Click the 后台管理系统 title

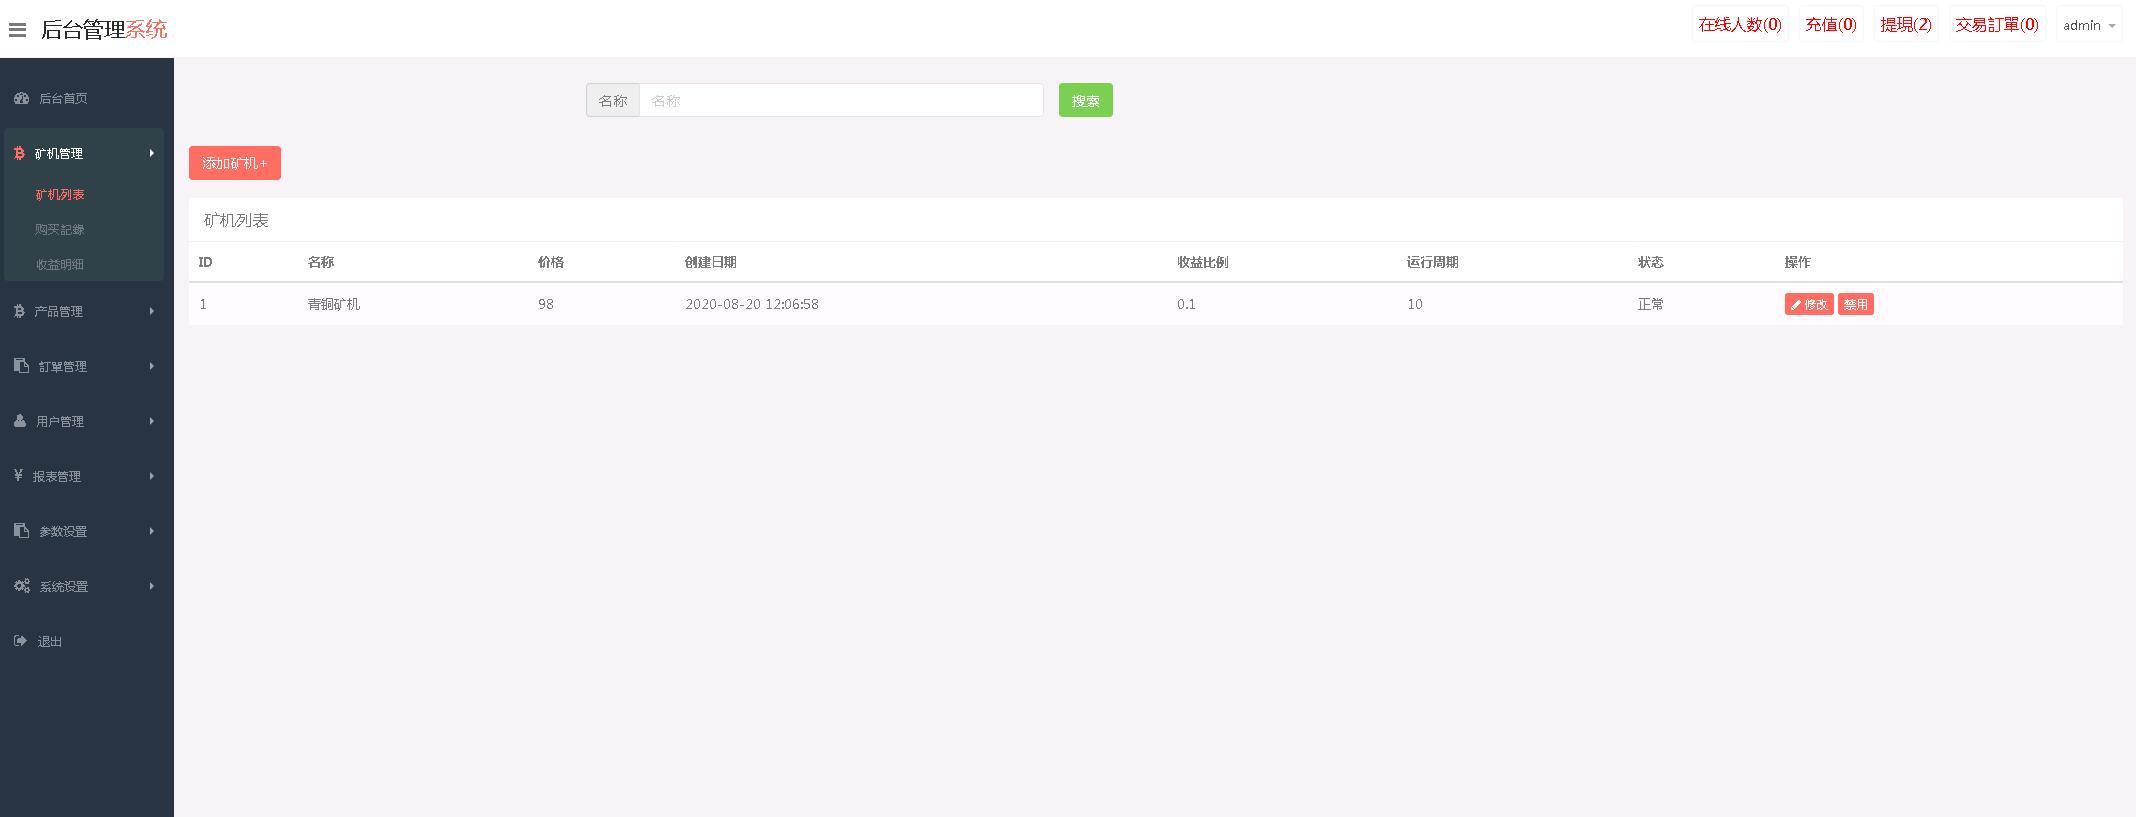[104, 30]
